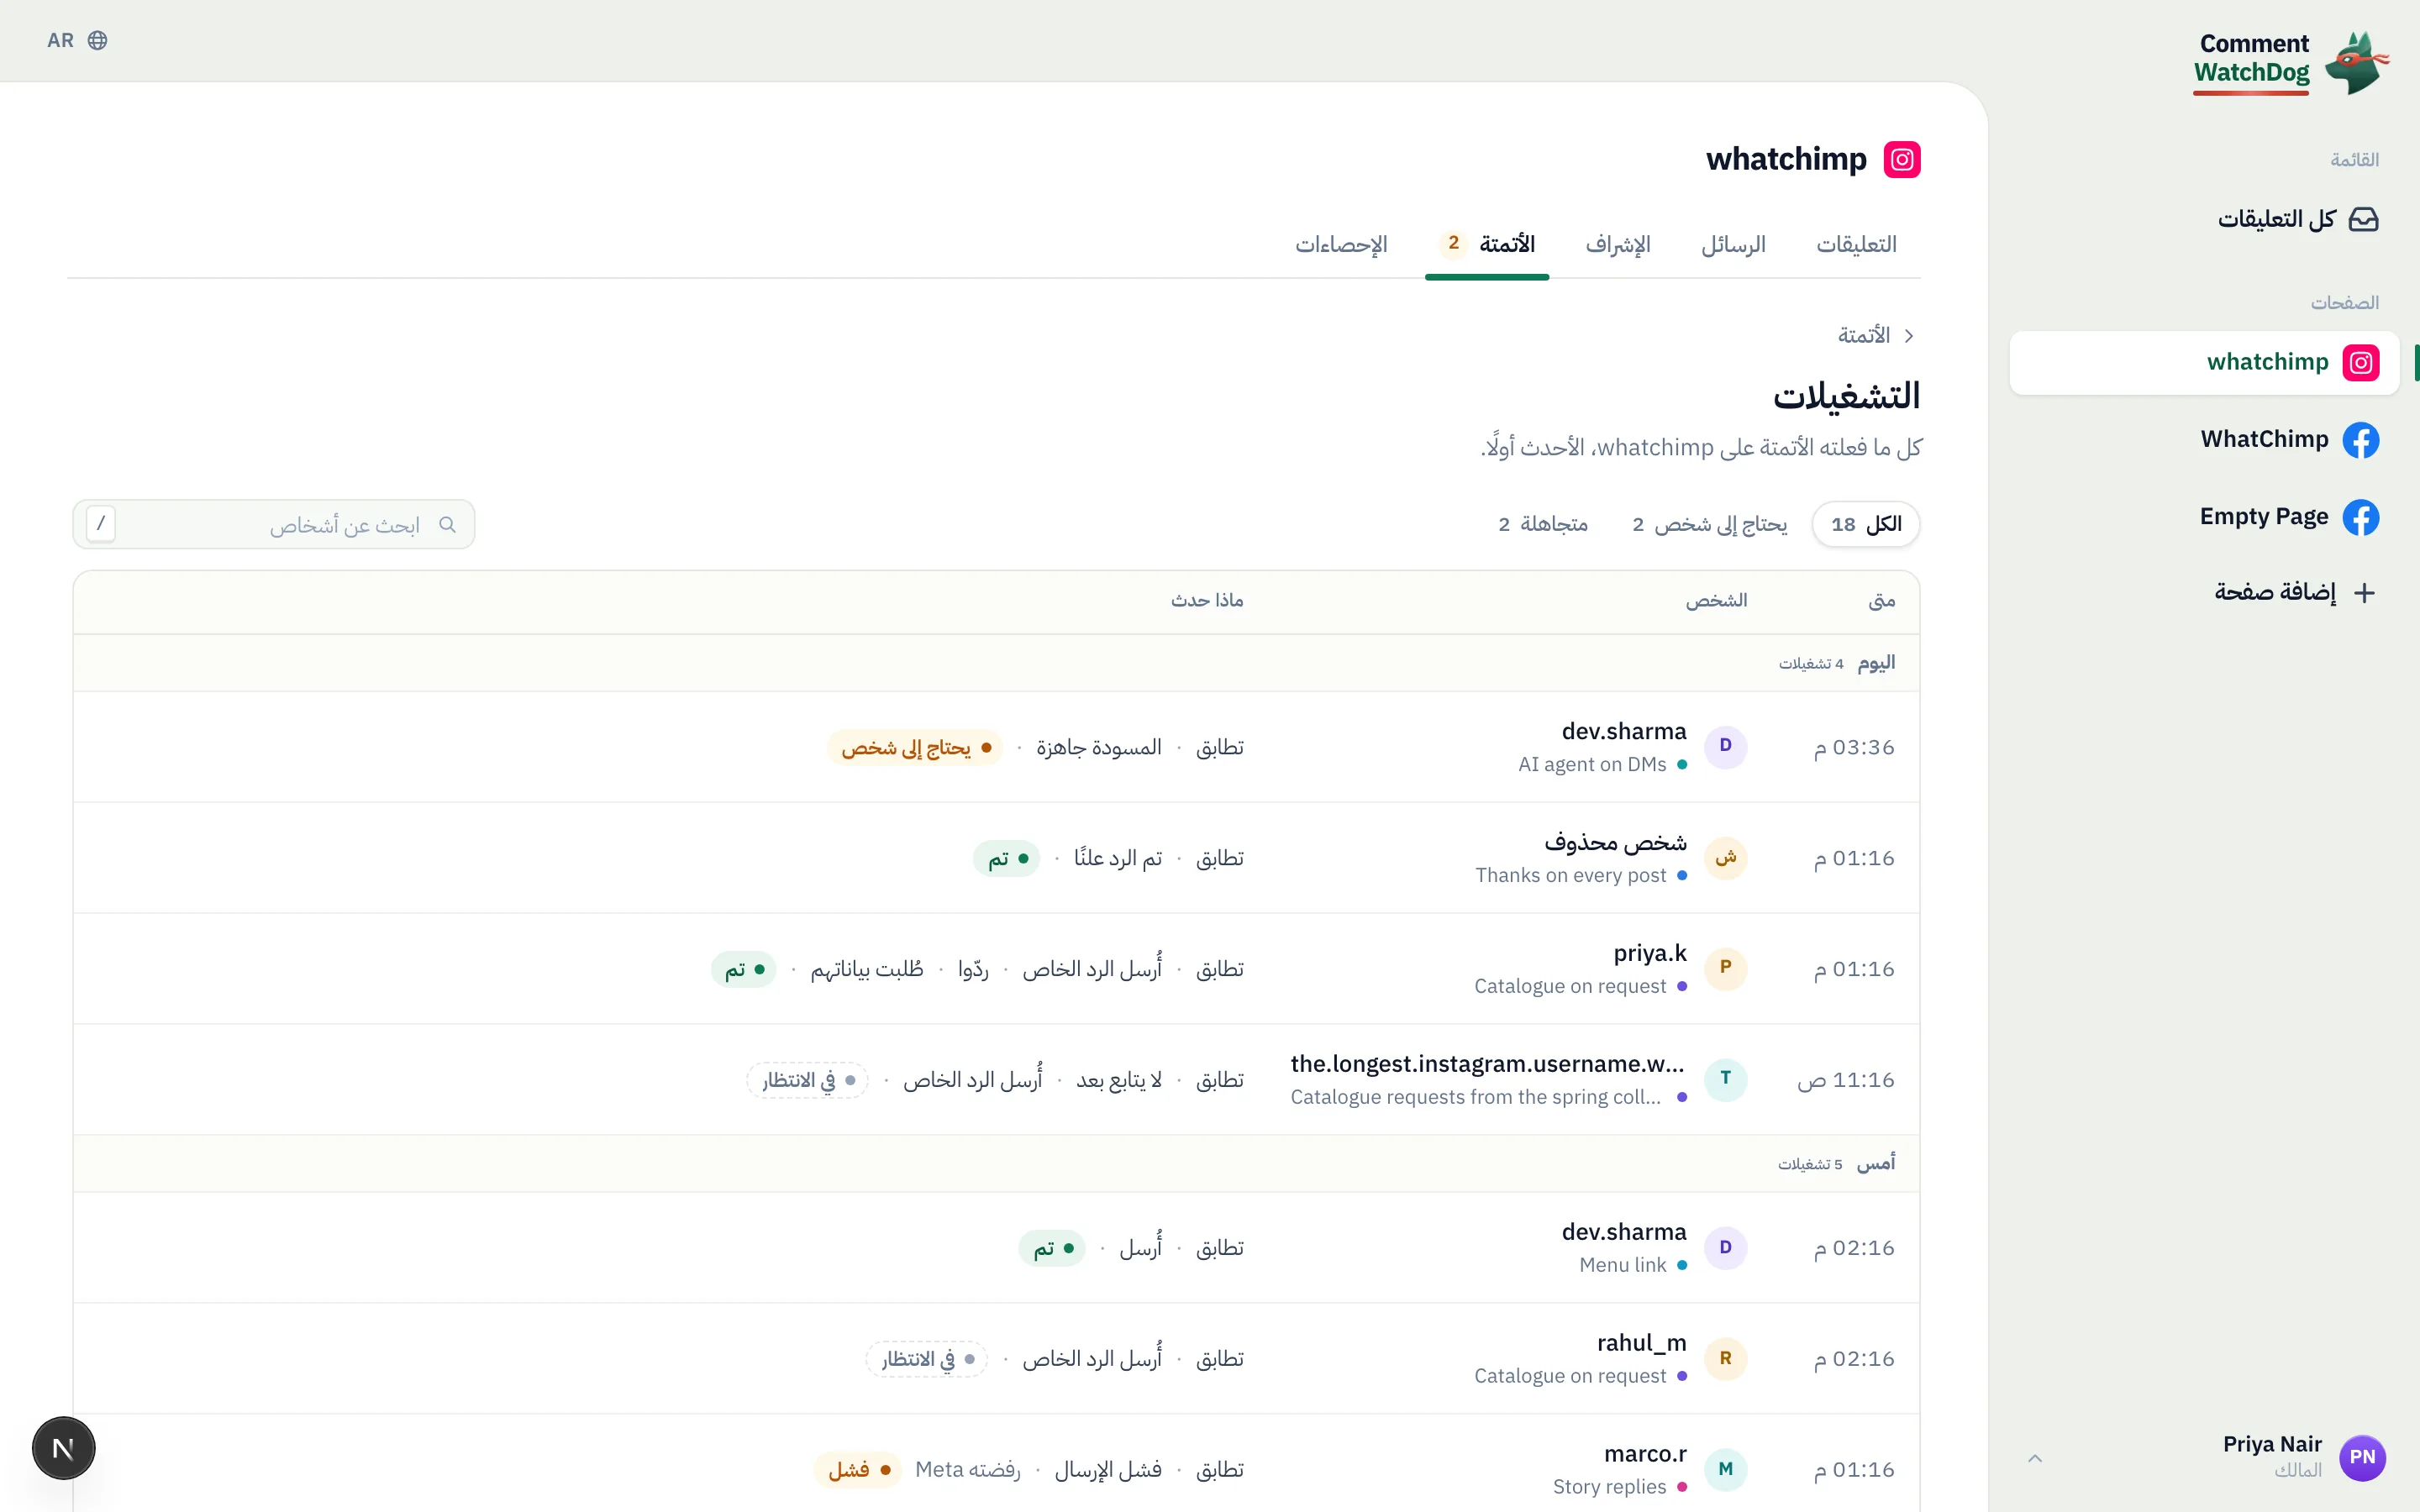Click the في الانتظار badge in the.longest.instagram row
This screenshot has width=2420, height=1512.
tap(808, 1080)
